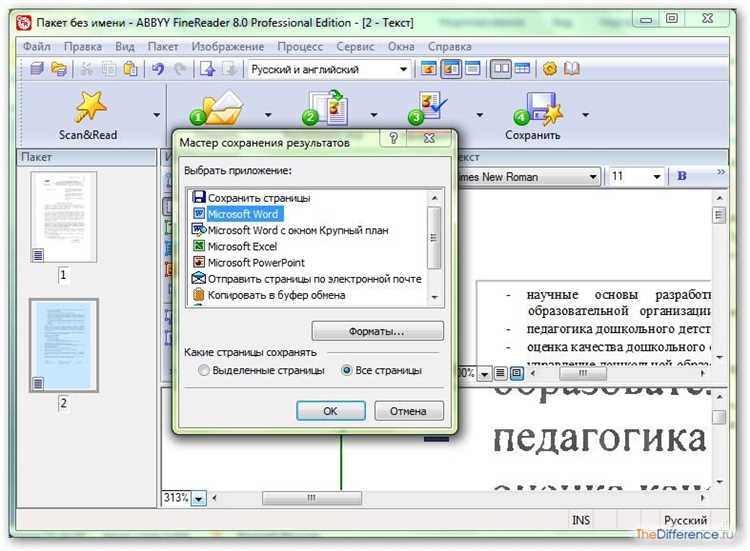
Task: Click step 2 read pages icon
Action: [x=327, y=108]
